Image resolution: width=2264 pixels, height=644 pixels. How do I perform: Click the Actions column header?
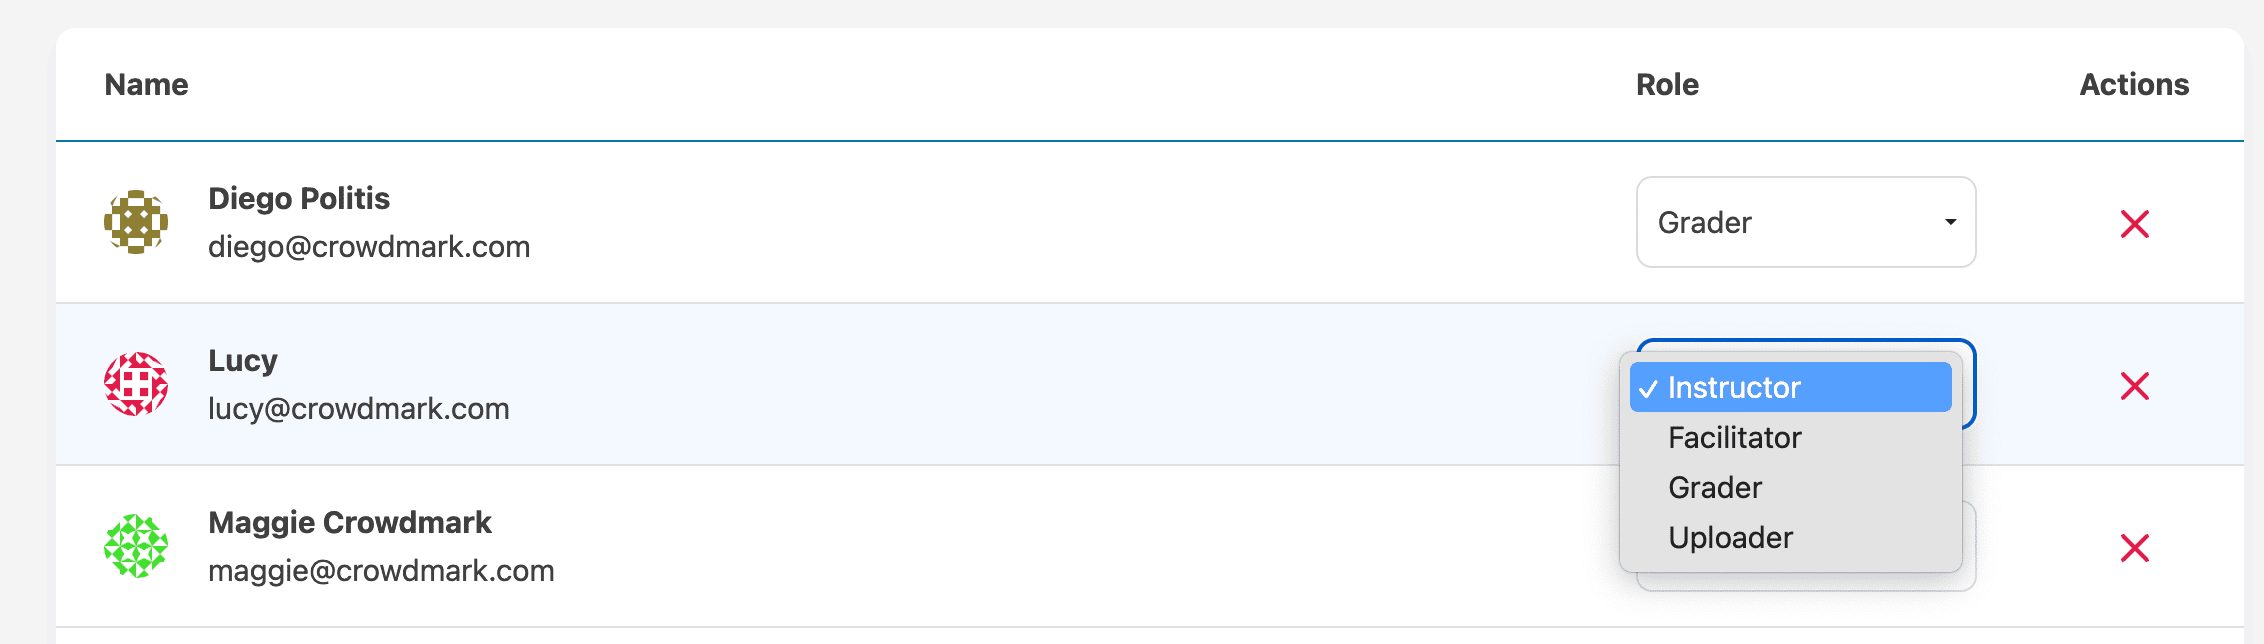pos(2134,85)
